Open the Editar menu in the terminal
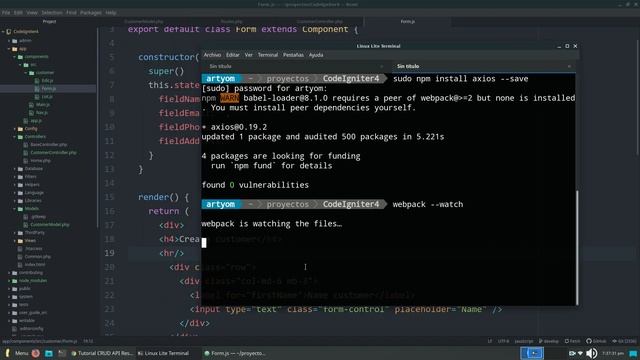The height and width of the screenshot is (360, 640). pyautogui.click(x=233, y=55)
